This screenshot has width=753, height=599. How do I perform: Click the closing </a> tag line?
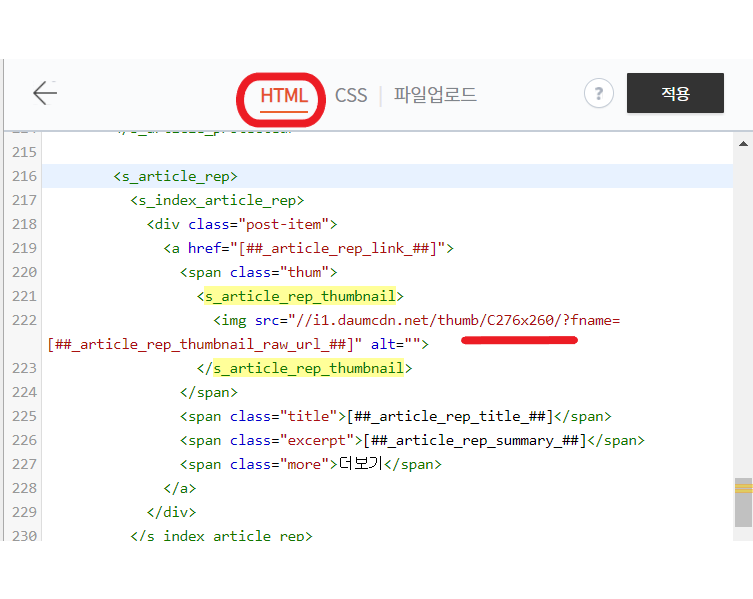click(180, 489)
